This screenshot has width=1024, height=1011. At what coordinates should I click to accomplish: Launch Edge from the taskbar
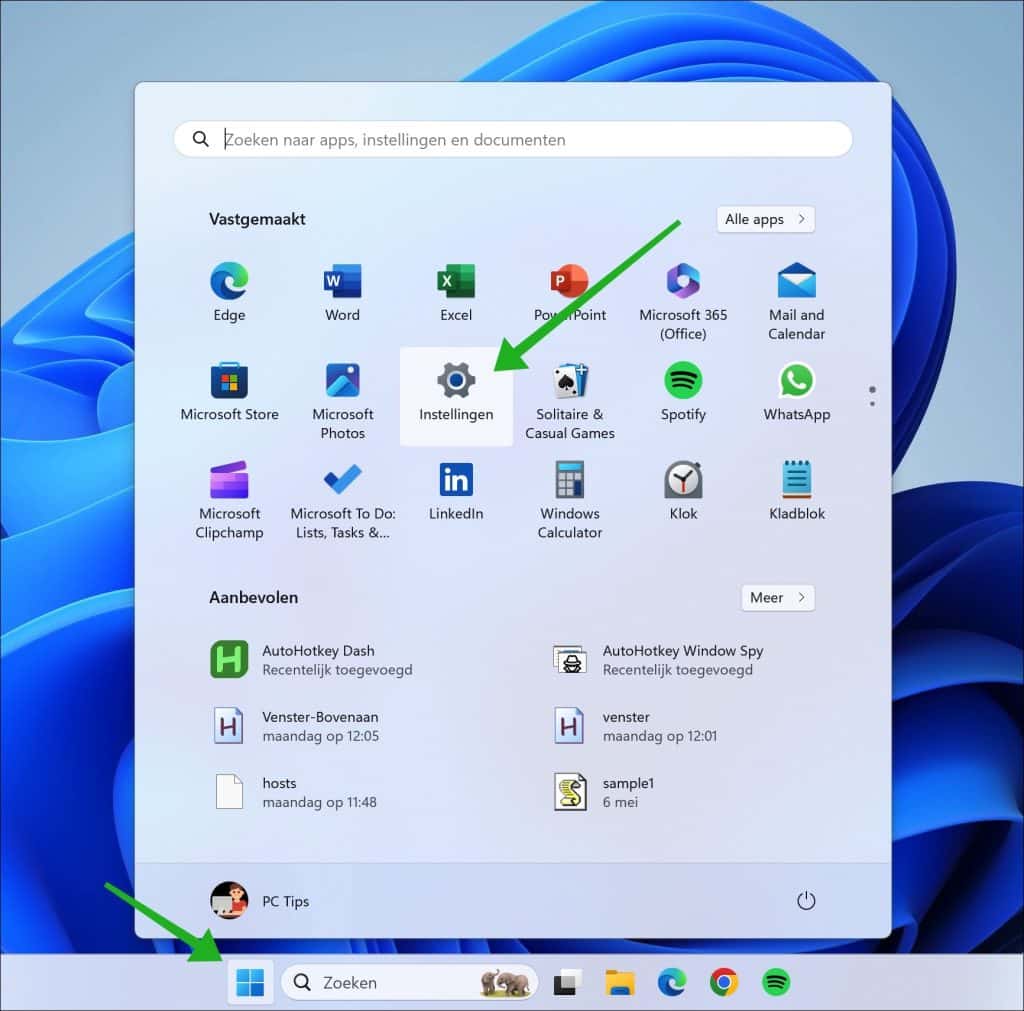(x=671, y=982)
